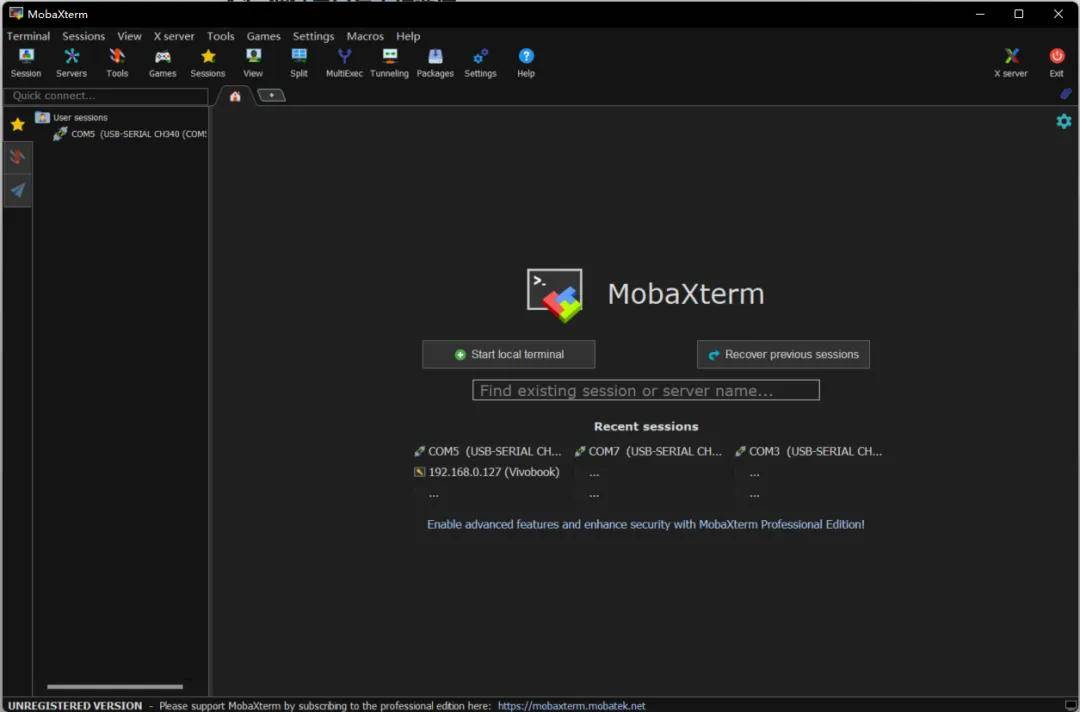Select the sidebar Tools tab icon
Screen dimensions: 1080x712
[17, 157]
